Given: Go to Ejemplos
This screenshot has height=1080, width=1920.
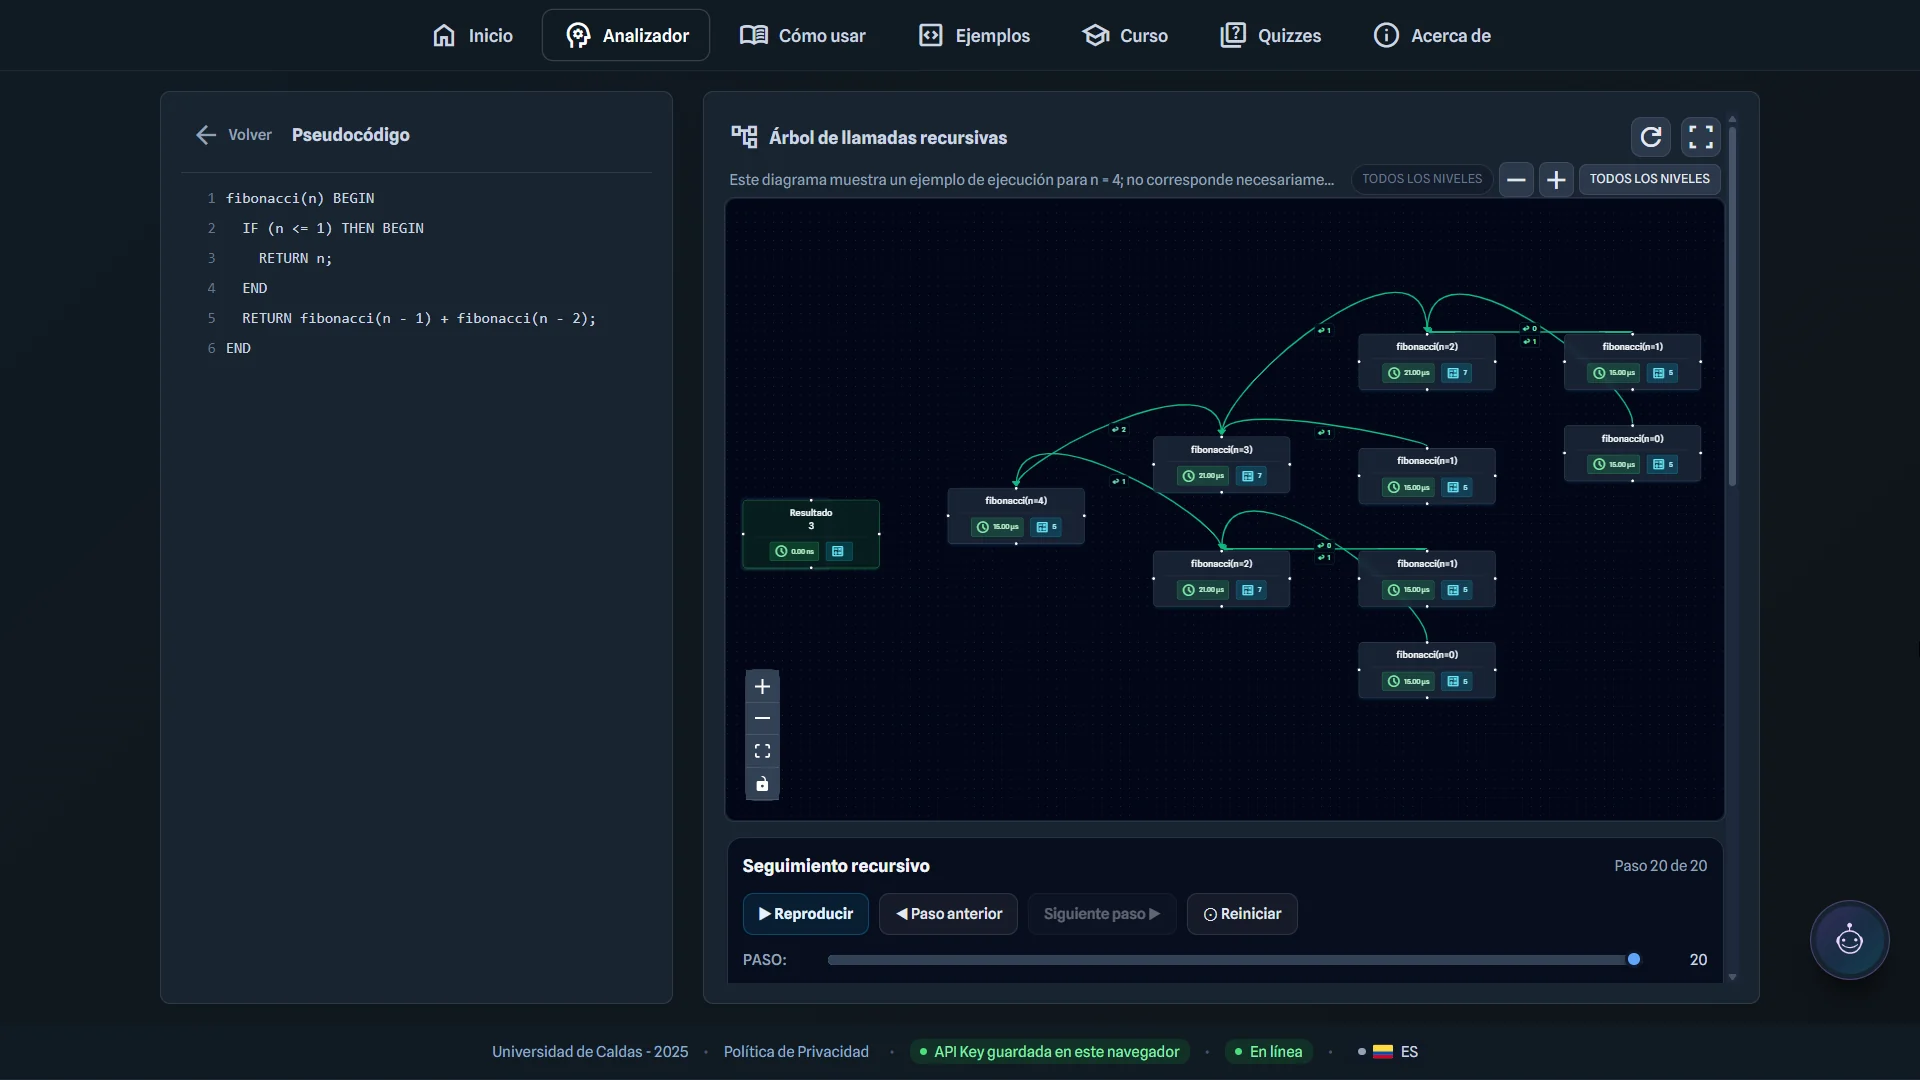Looking at the screenshot, I should pyautogui.click(x=974, y=36).
